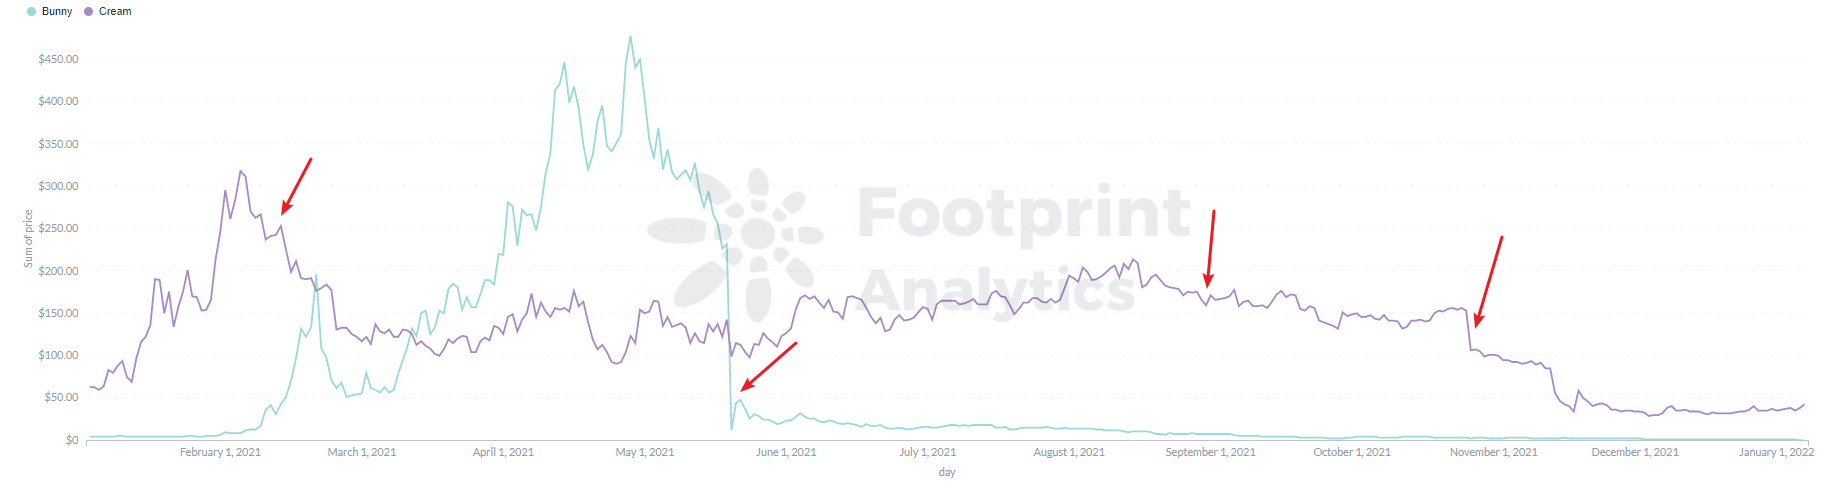Viewport: 1842px width, 490px height.
Task: Click the teal Bunny legend dot
Action: point(32,12)
